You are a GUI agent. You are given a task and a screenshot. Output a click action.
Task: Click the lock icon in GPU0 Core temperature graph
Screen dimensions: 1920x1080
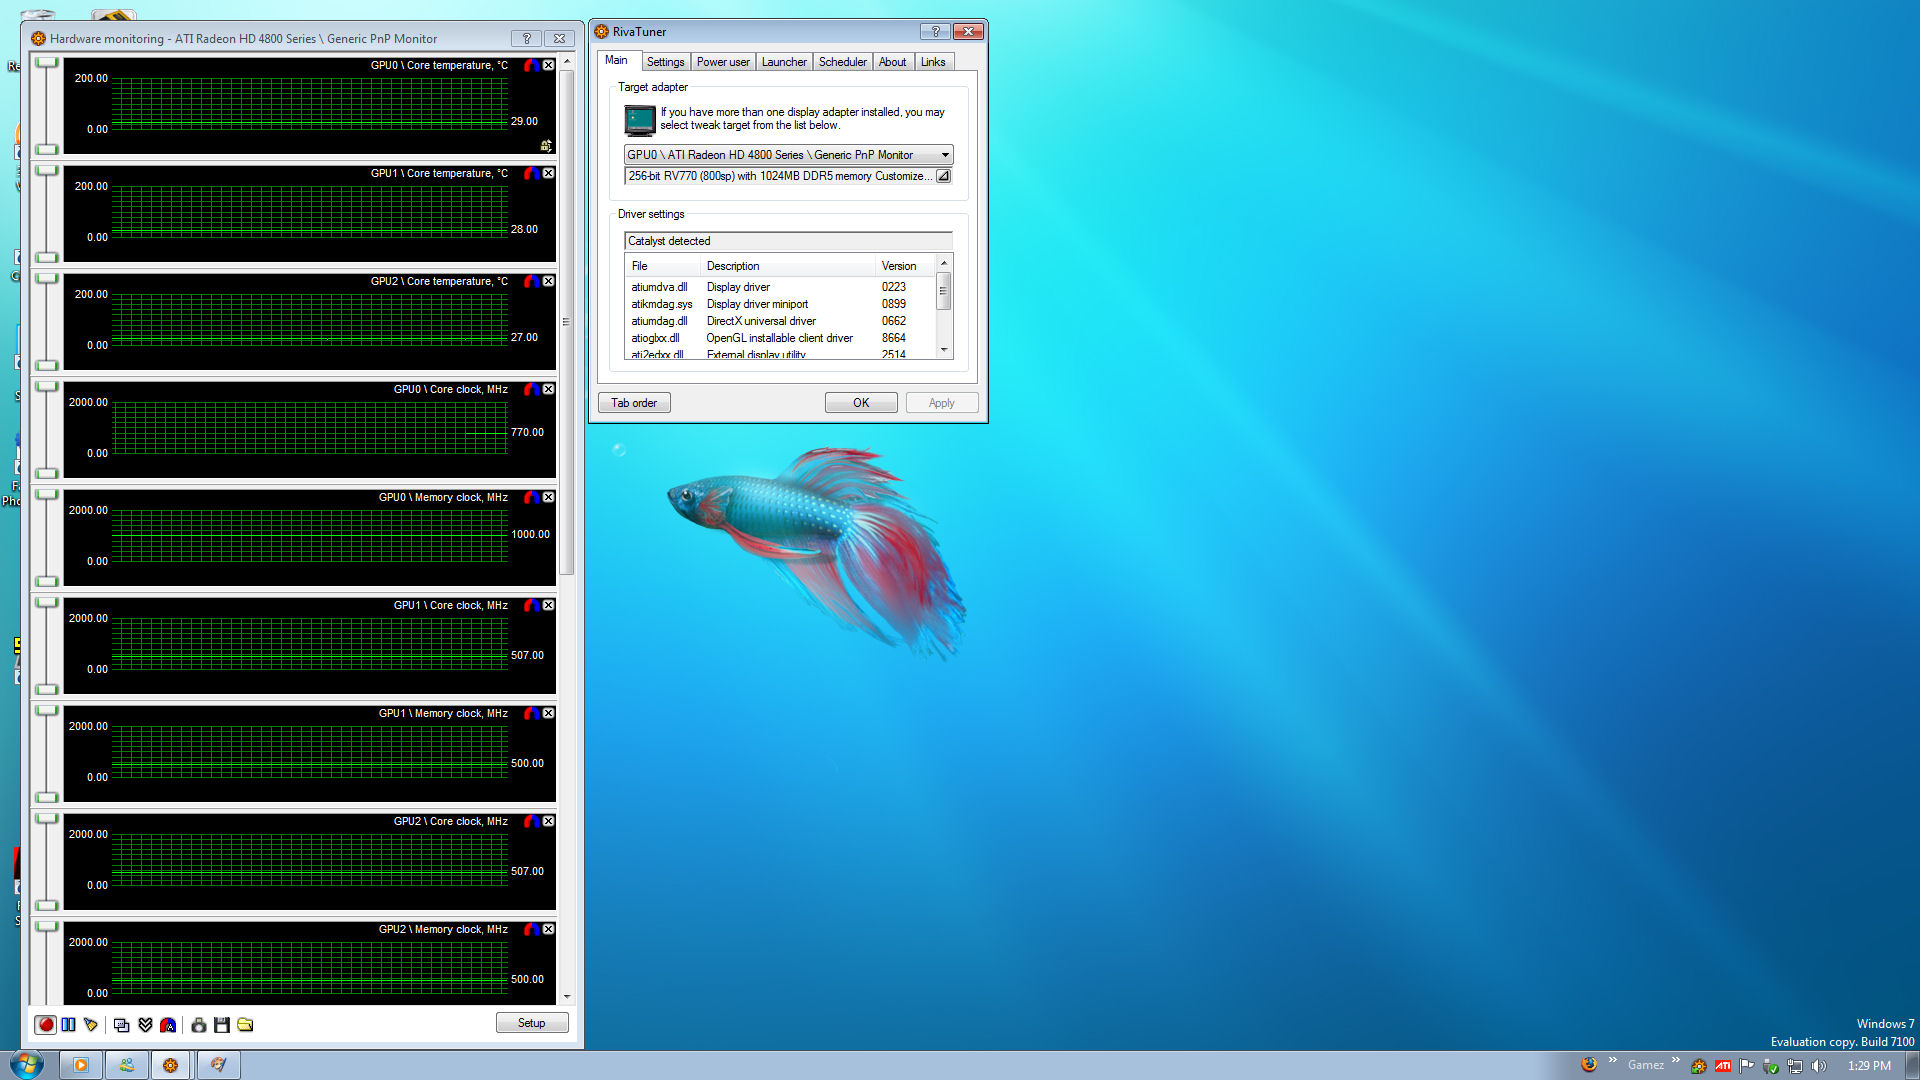tap(546, 146)
